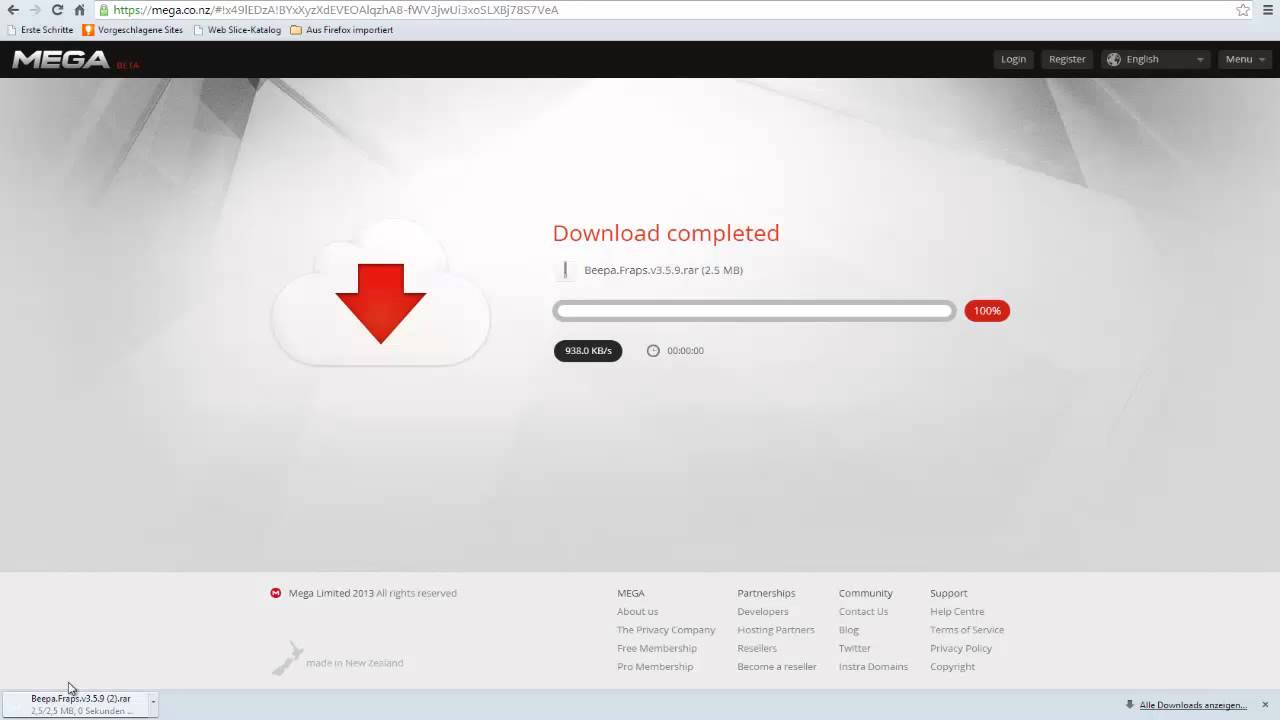Click the 100% progress badge
Image resolution: width=1280 pixels, height=720 pixels.
987,311
